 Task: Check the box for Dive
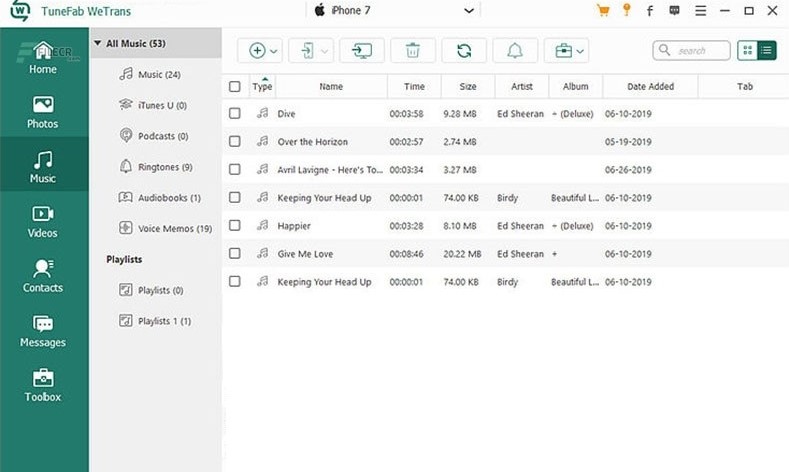tap(234, 113)
